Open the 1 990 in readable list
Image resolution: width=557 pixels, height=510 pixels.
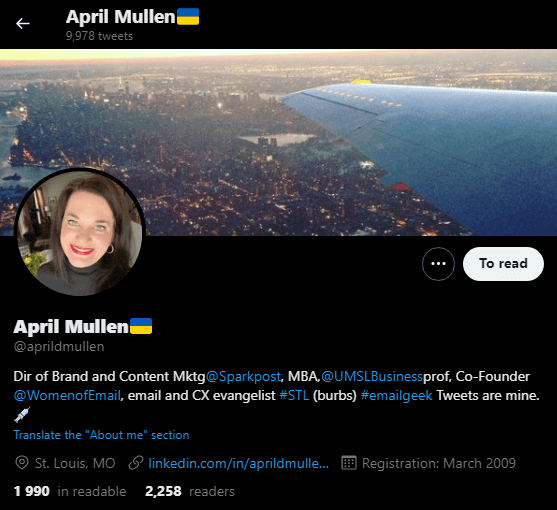70,492
